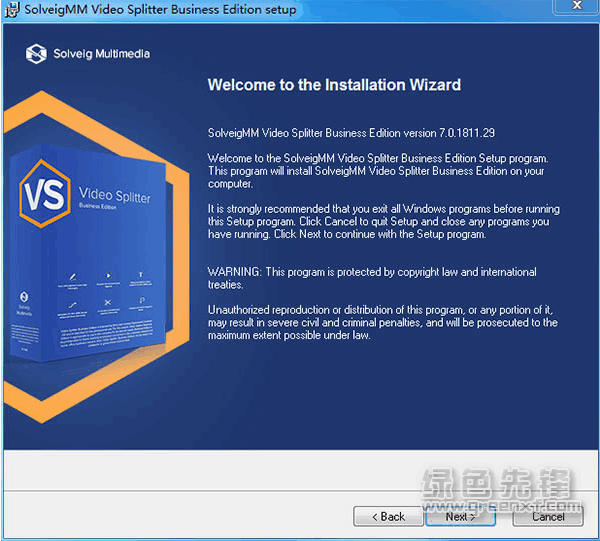Image resolution: width=600 pixels, height=541 pixels.
Task: Click the Solveig Multimedia logo icon
Action: tap(36, 54)
